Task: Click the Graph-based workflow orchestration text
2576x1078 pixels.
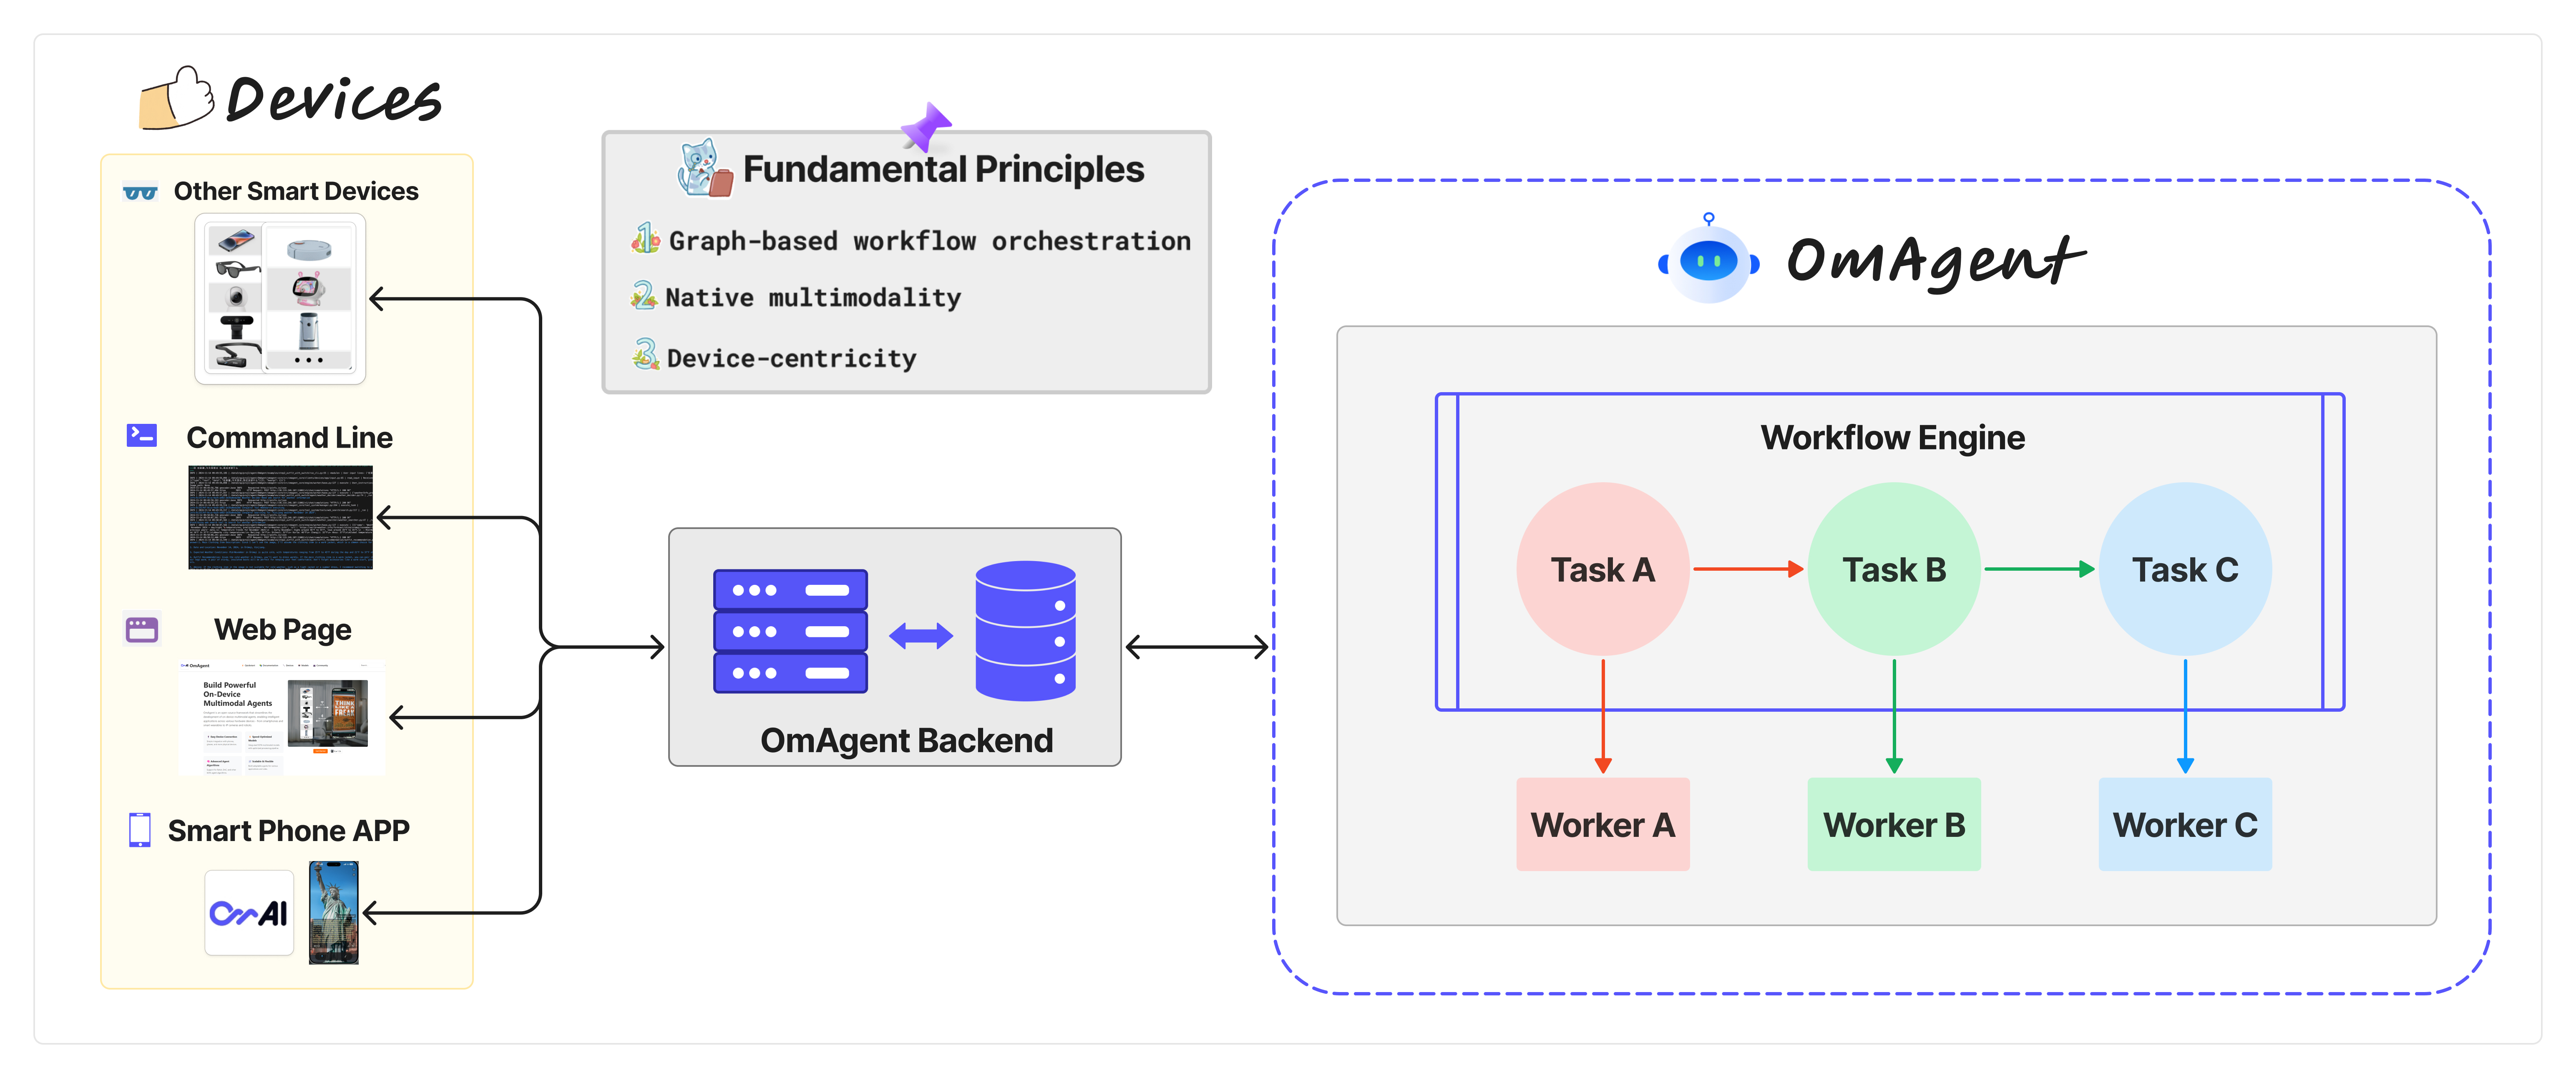Action: [x=930, y=241]
